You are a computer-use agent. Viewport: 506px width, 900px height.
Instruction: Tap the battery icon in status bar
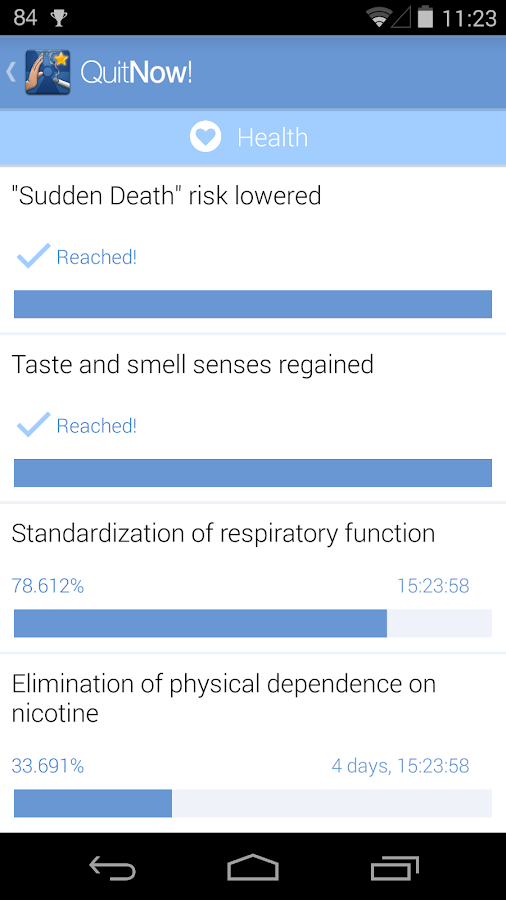point(425,17)
